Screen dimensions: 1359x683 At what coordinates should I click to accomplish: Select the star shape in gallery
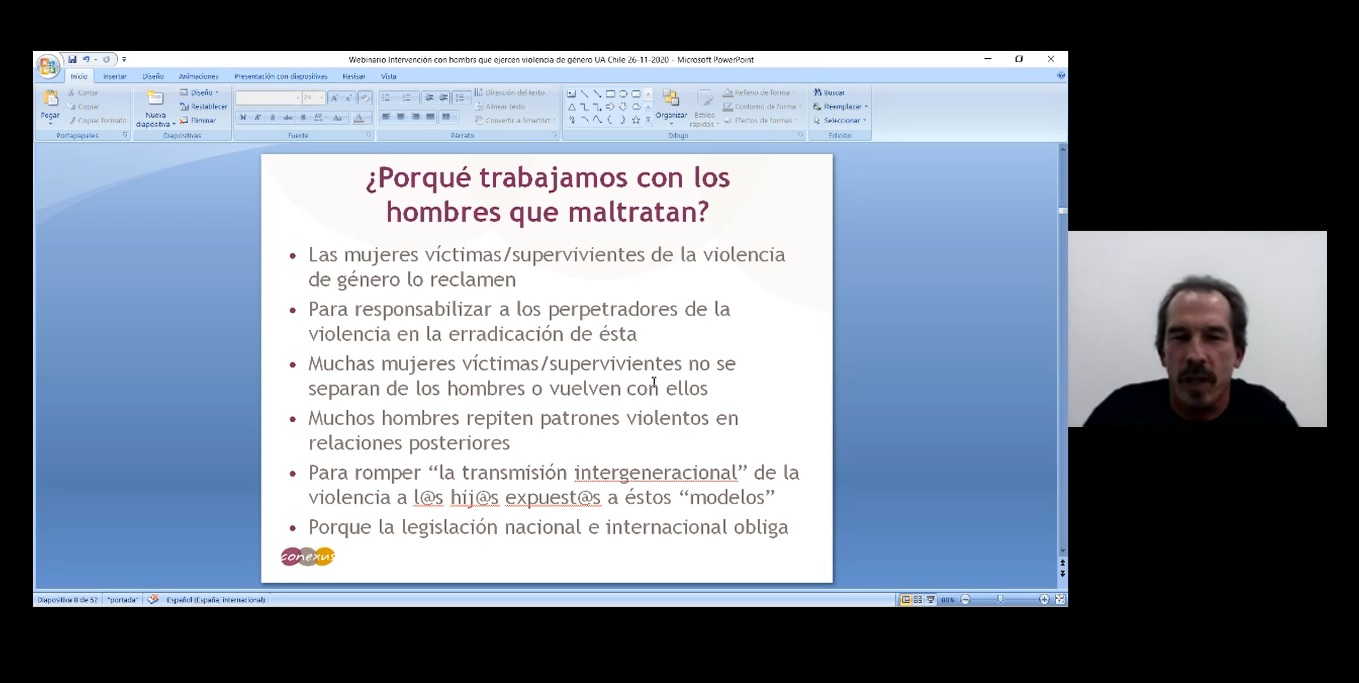tap(636, 120)
